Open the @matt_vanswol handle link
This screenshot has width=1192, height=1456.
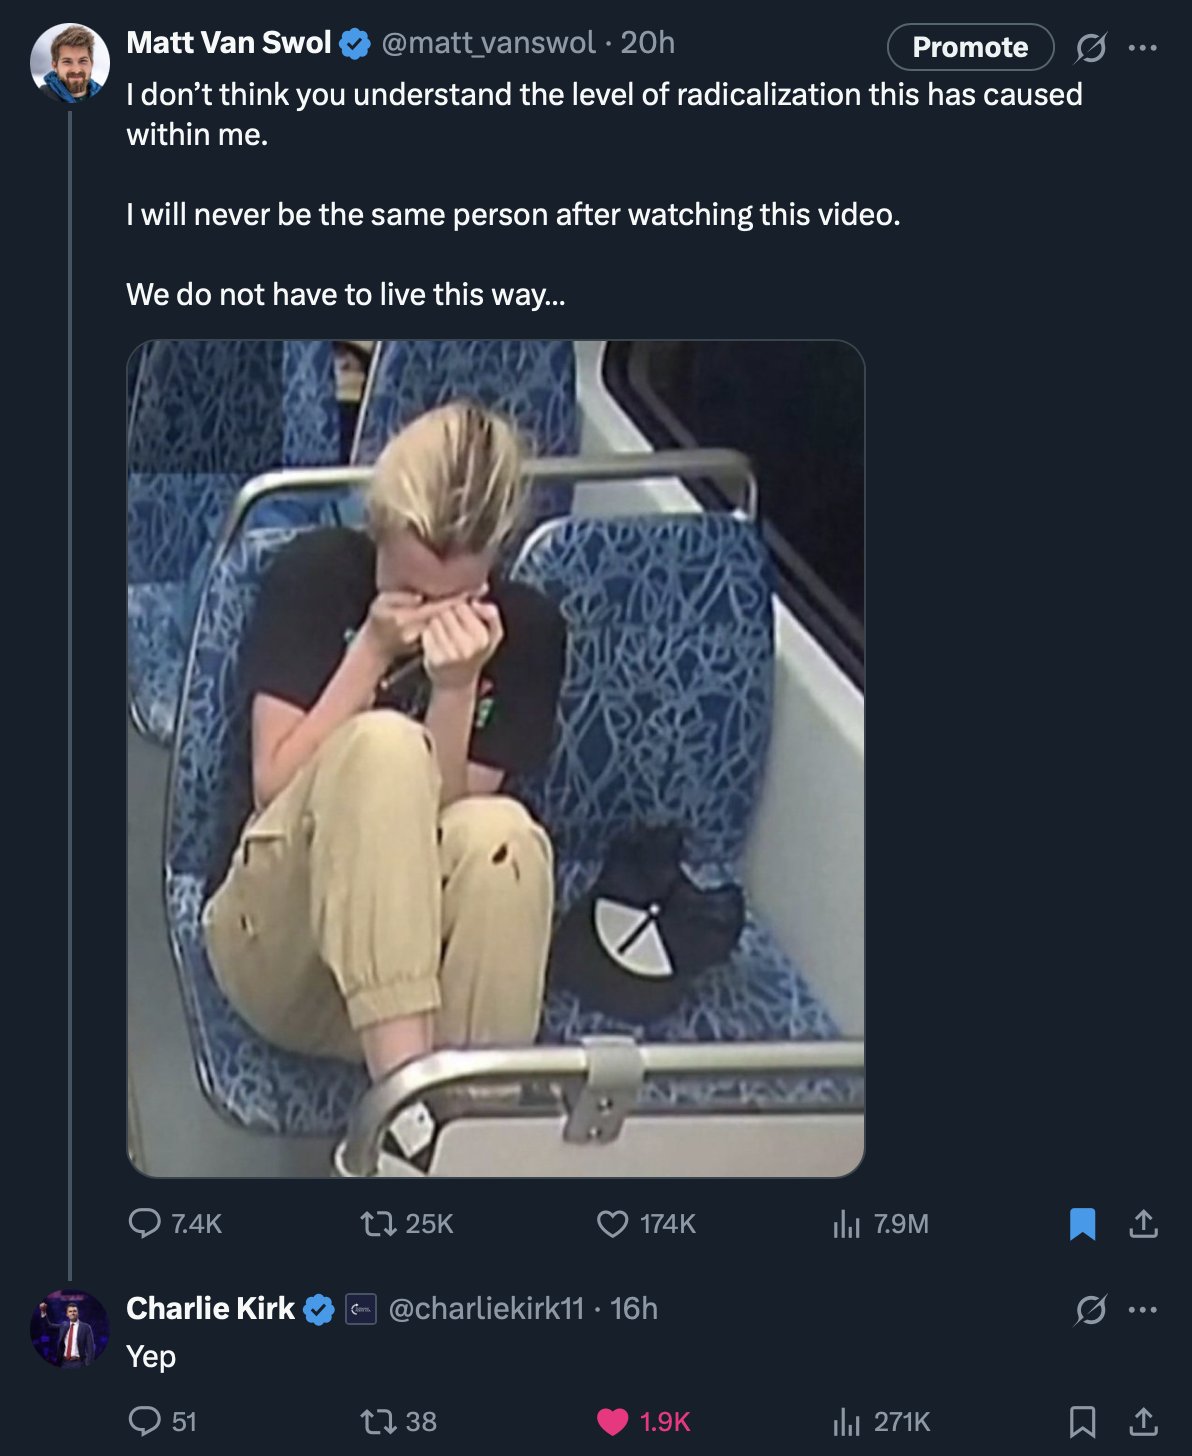[x=488, y=43]
